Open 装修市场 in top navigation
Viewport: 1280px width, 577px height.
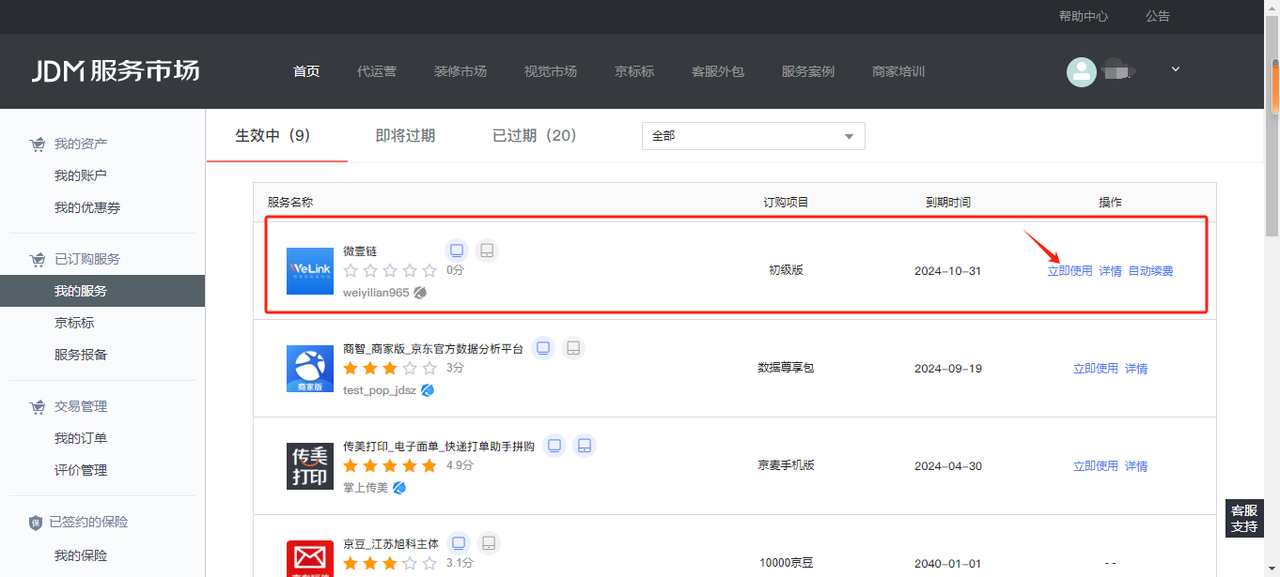460,72
